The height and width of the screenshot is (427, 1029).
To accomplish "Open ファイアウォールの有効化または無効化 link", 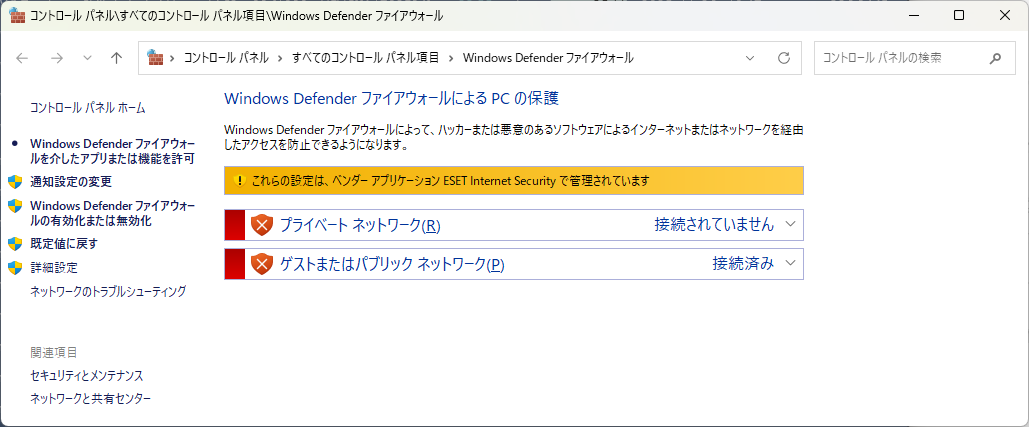I will (112, 213).
